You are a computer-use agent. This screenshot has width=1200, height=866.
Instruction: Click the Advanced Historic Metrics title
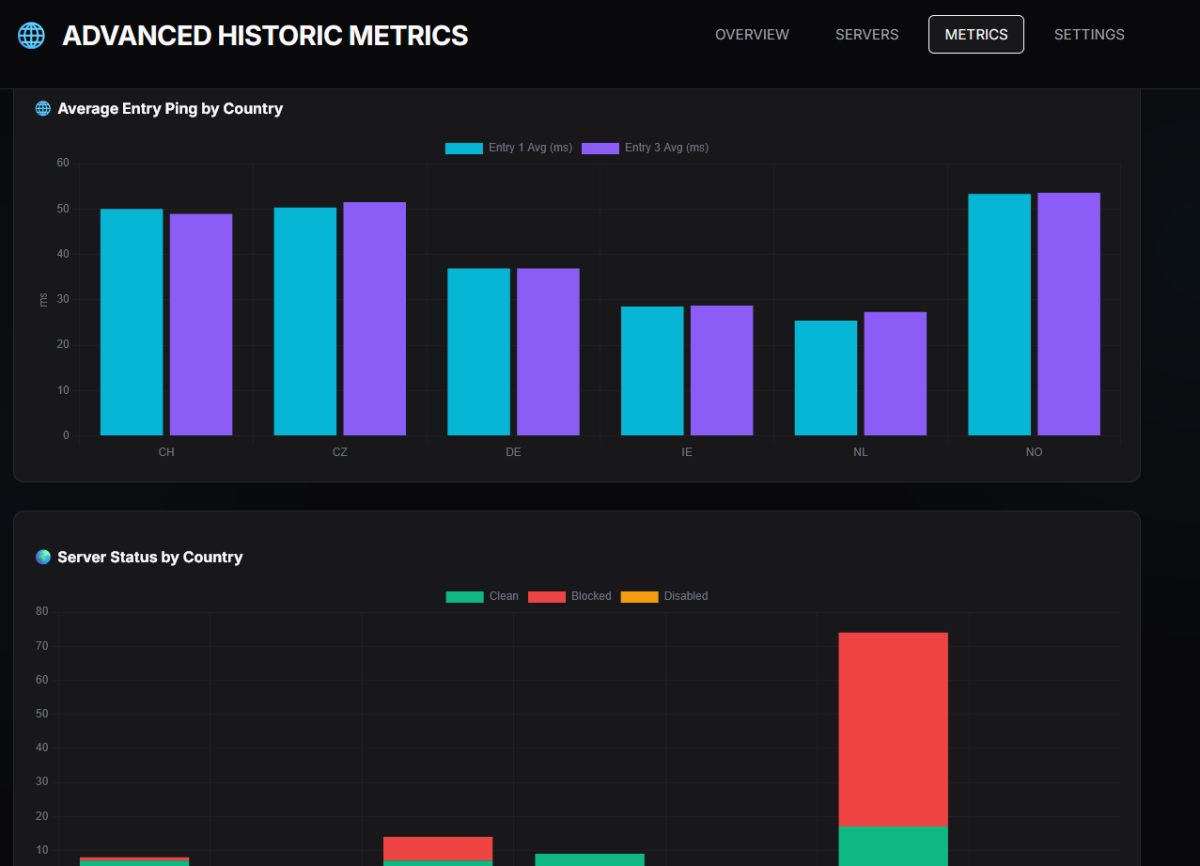click(265, 36)
